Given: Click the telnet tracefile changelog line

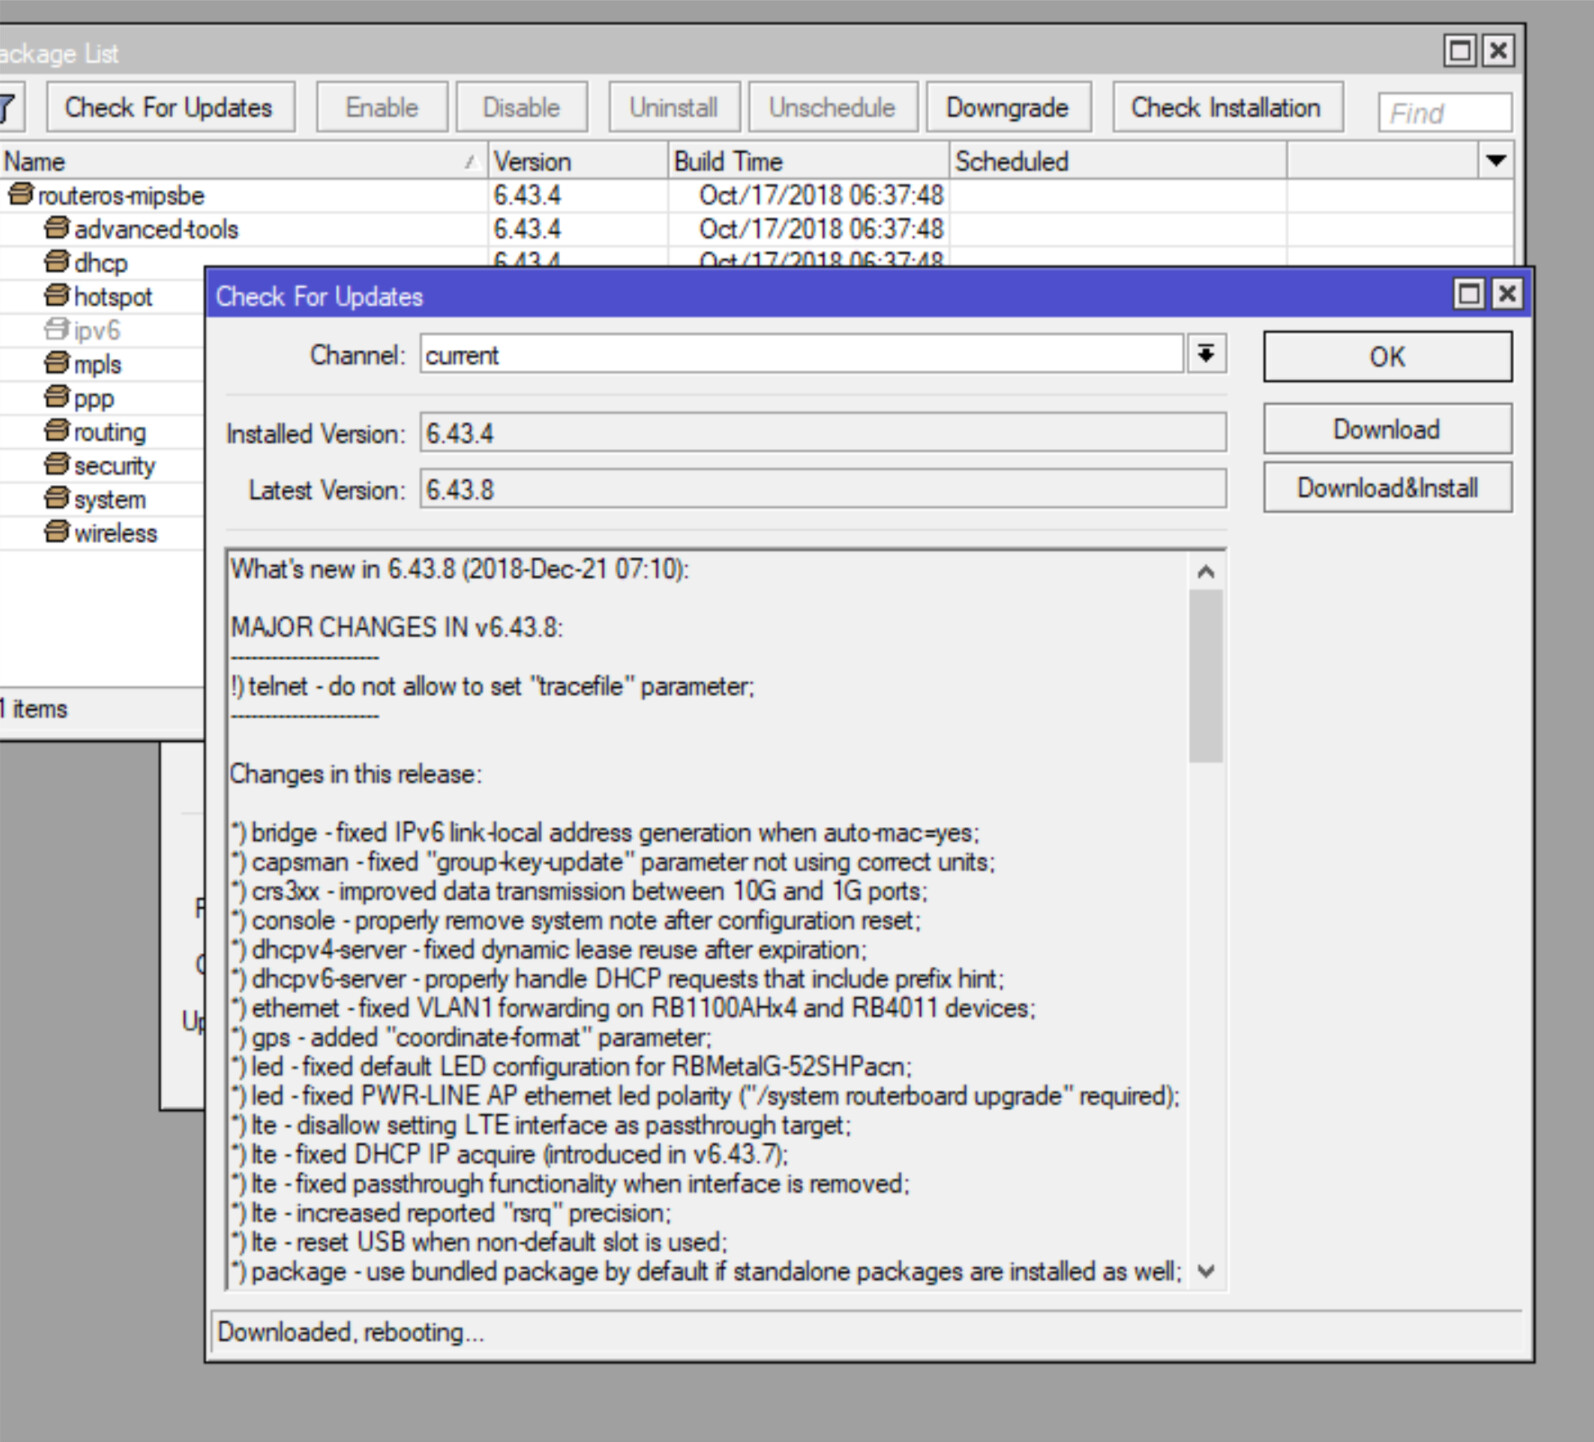Looking at the screenshot, I should point(492,686).
